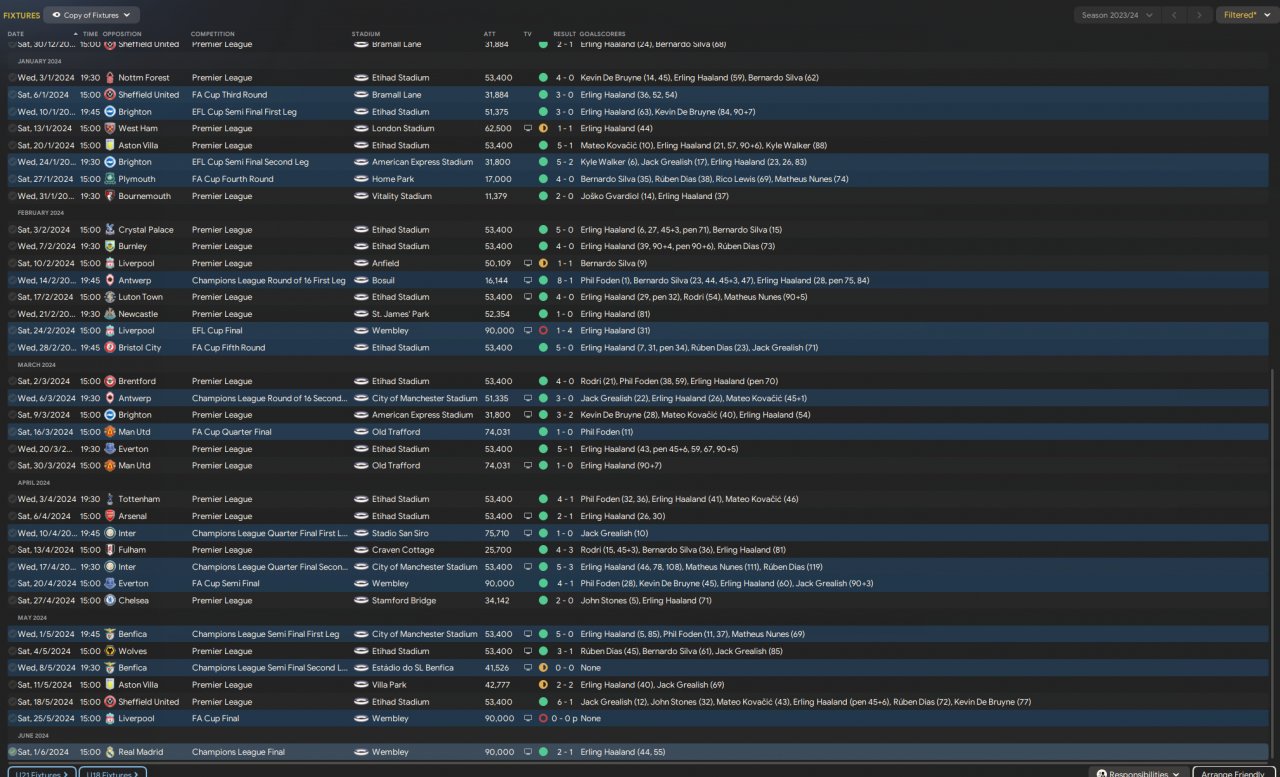Click the Brentford club badge
1280x777 pixels.
[x=110, y=382]
